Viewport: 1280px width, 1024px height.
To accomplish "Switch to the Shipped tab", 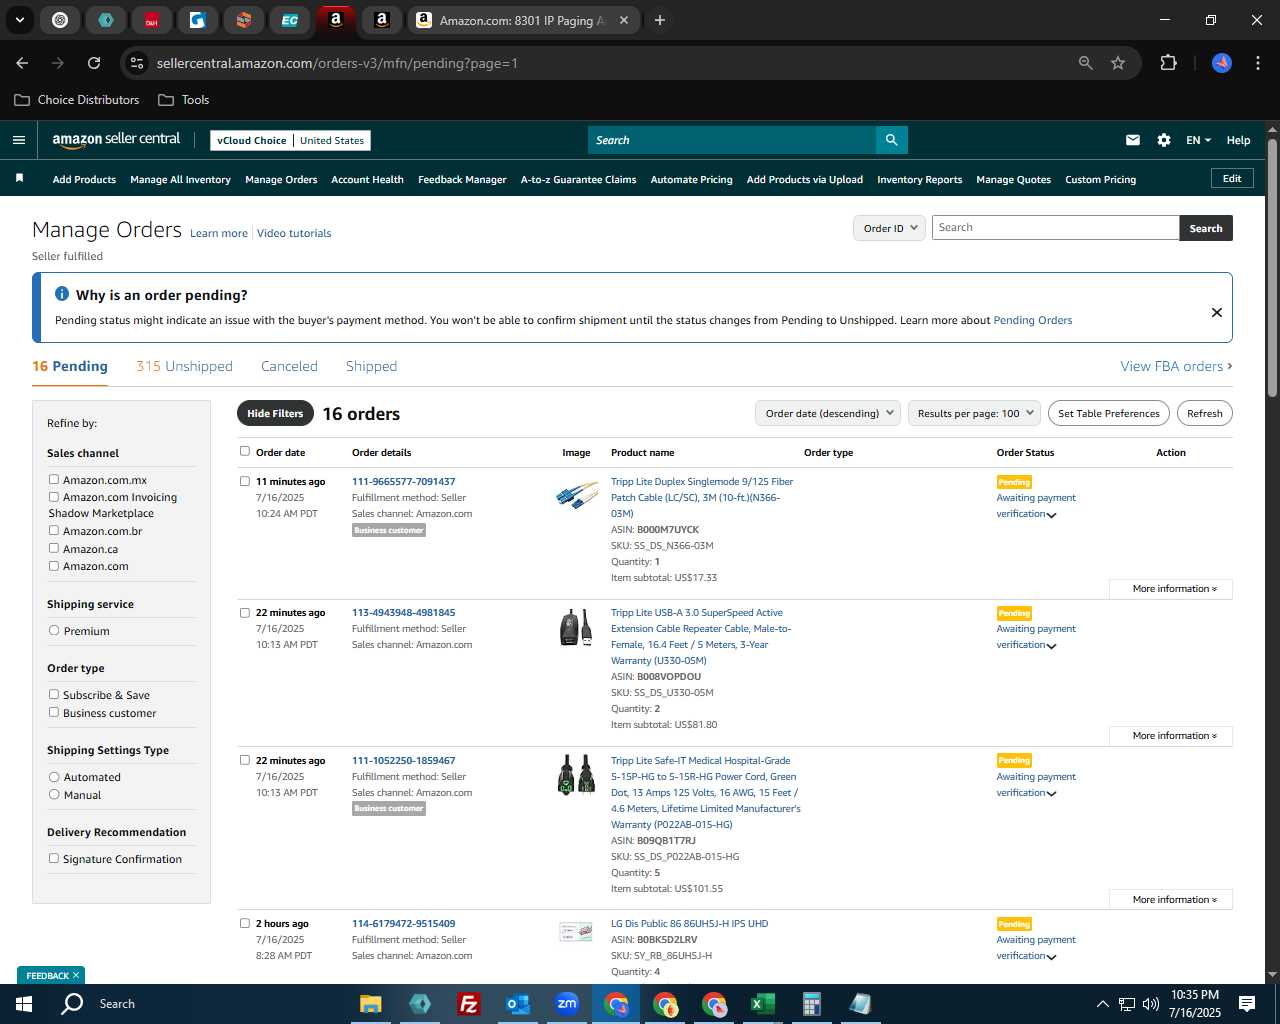I will (x=371, y=366).
